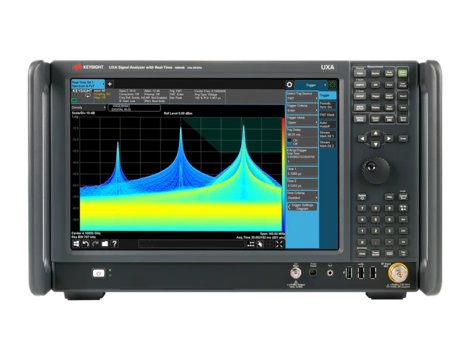Click the AMPTD hardkey
470x360 pixels.
360,85
